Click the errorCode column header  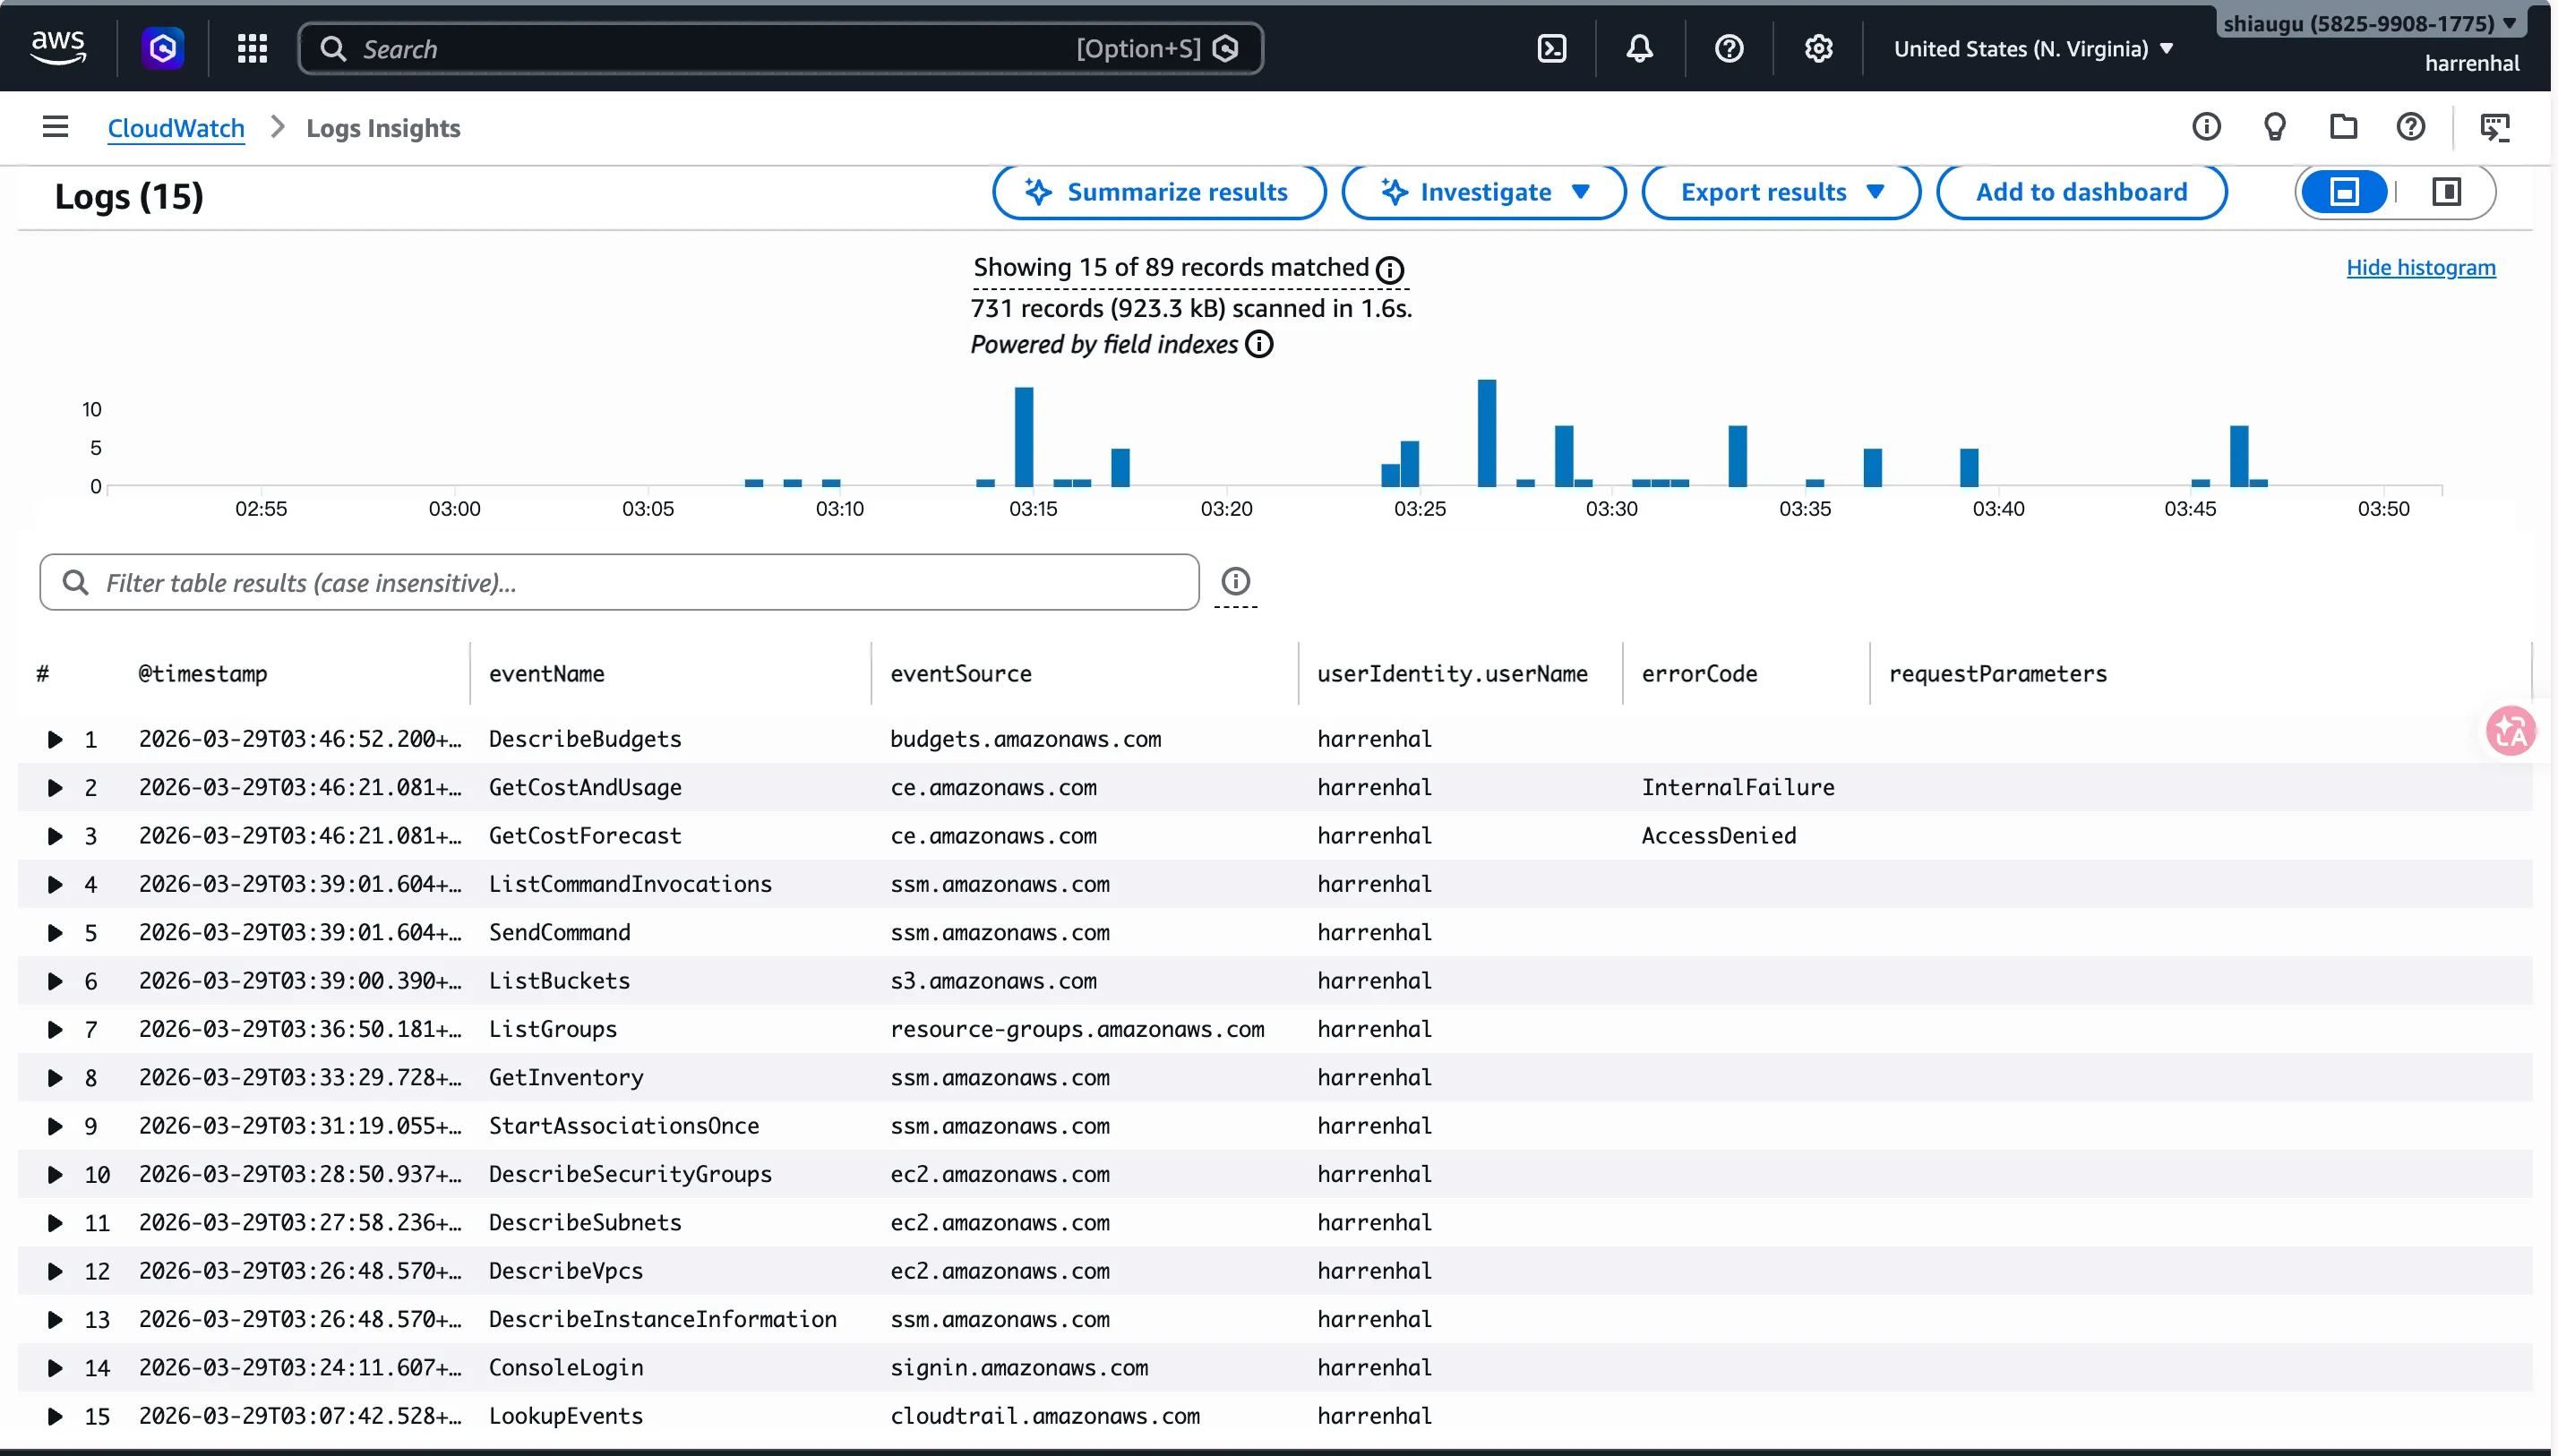click(x=1699, y=674)
